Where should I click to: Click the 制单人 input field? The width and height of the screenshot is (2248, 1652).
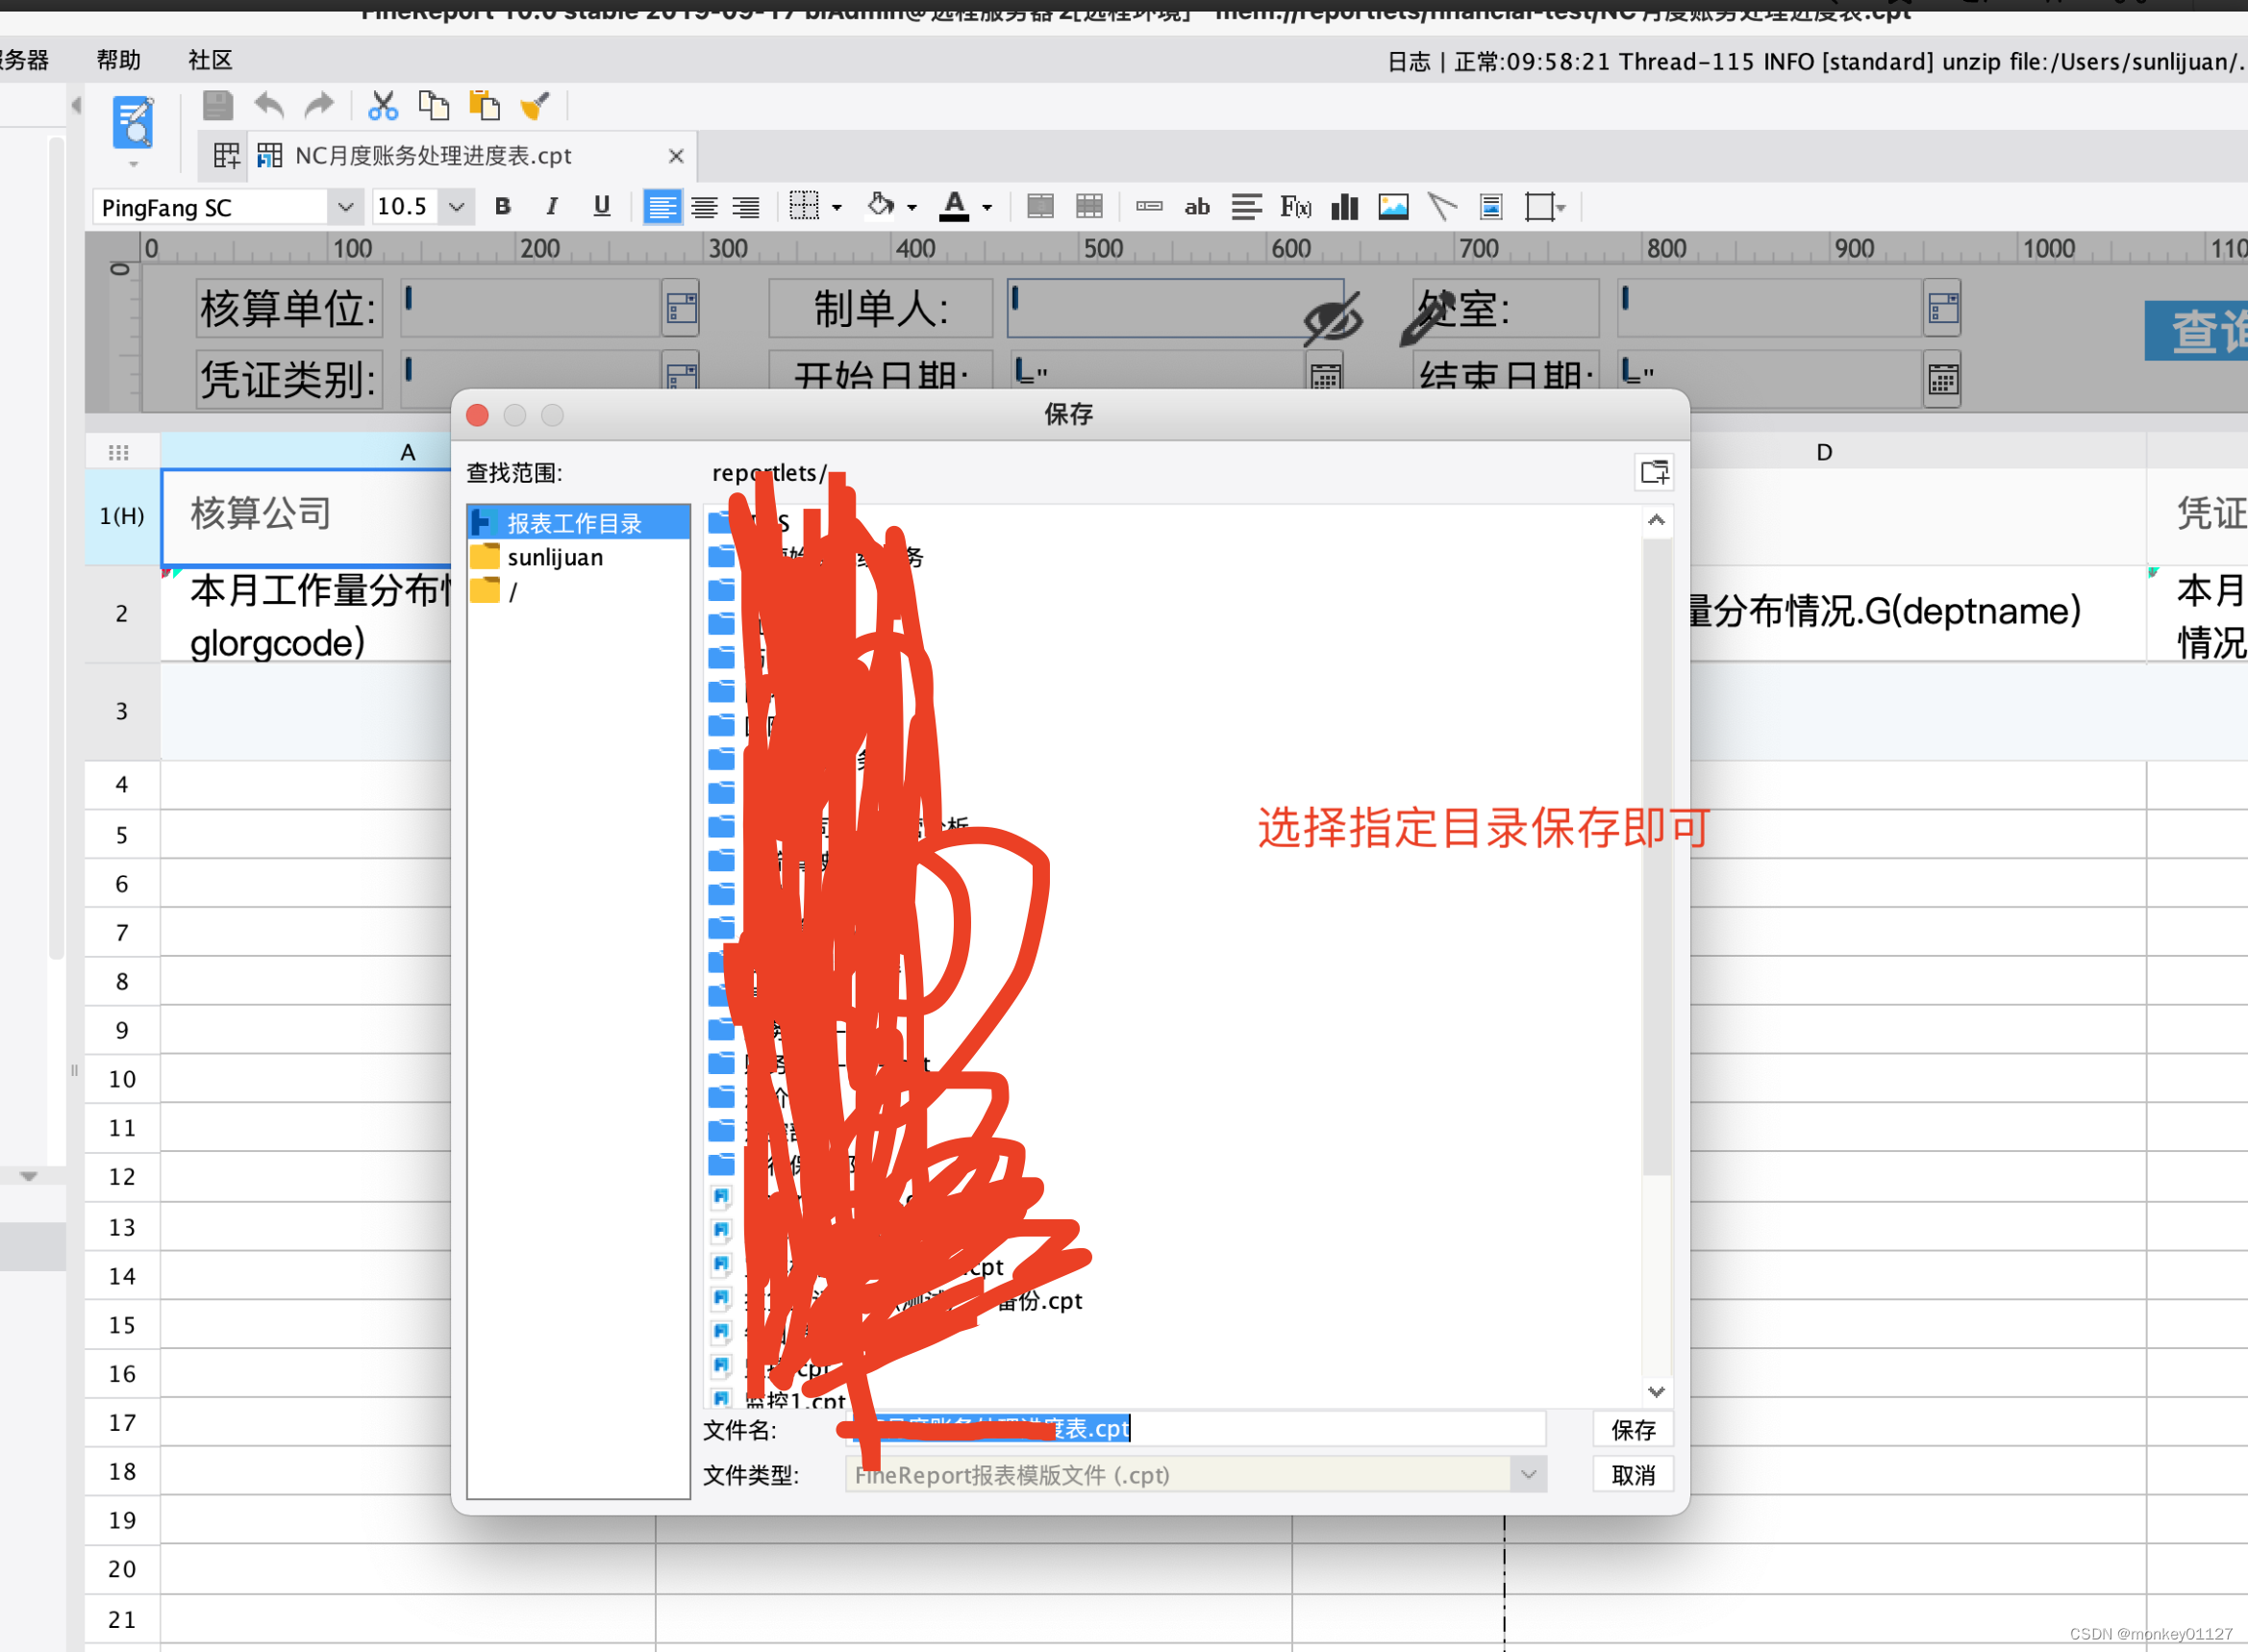1175,307
